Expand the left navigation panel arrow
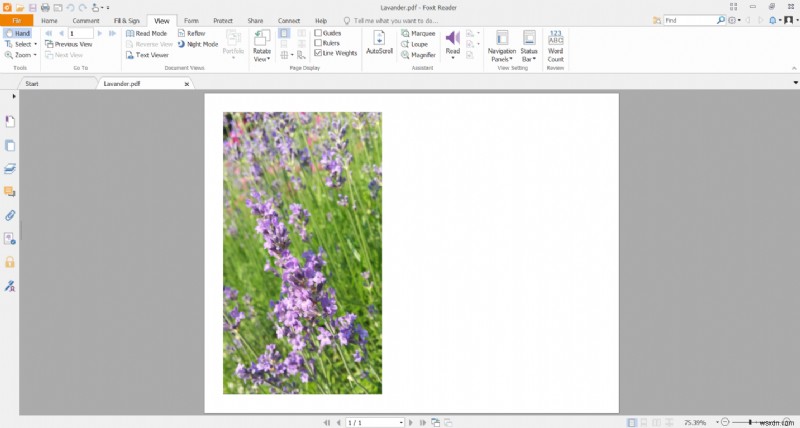This screenshot has height=428, width=800. (x=14, y=96)
